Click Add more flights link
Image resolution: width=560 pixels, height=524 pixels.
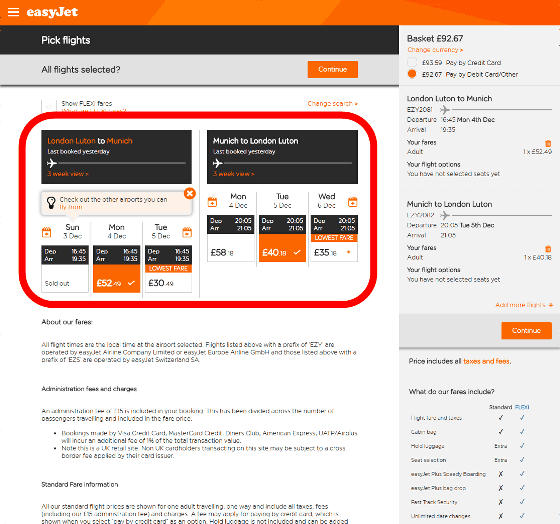tap(524, 305)
